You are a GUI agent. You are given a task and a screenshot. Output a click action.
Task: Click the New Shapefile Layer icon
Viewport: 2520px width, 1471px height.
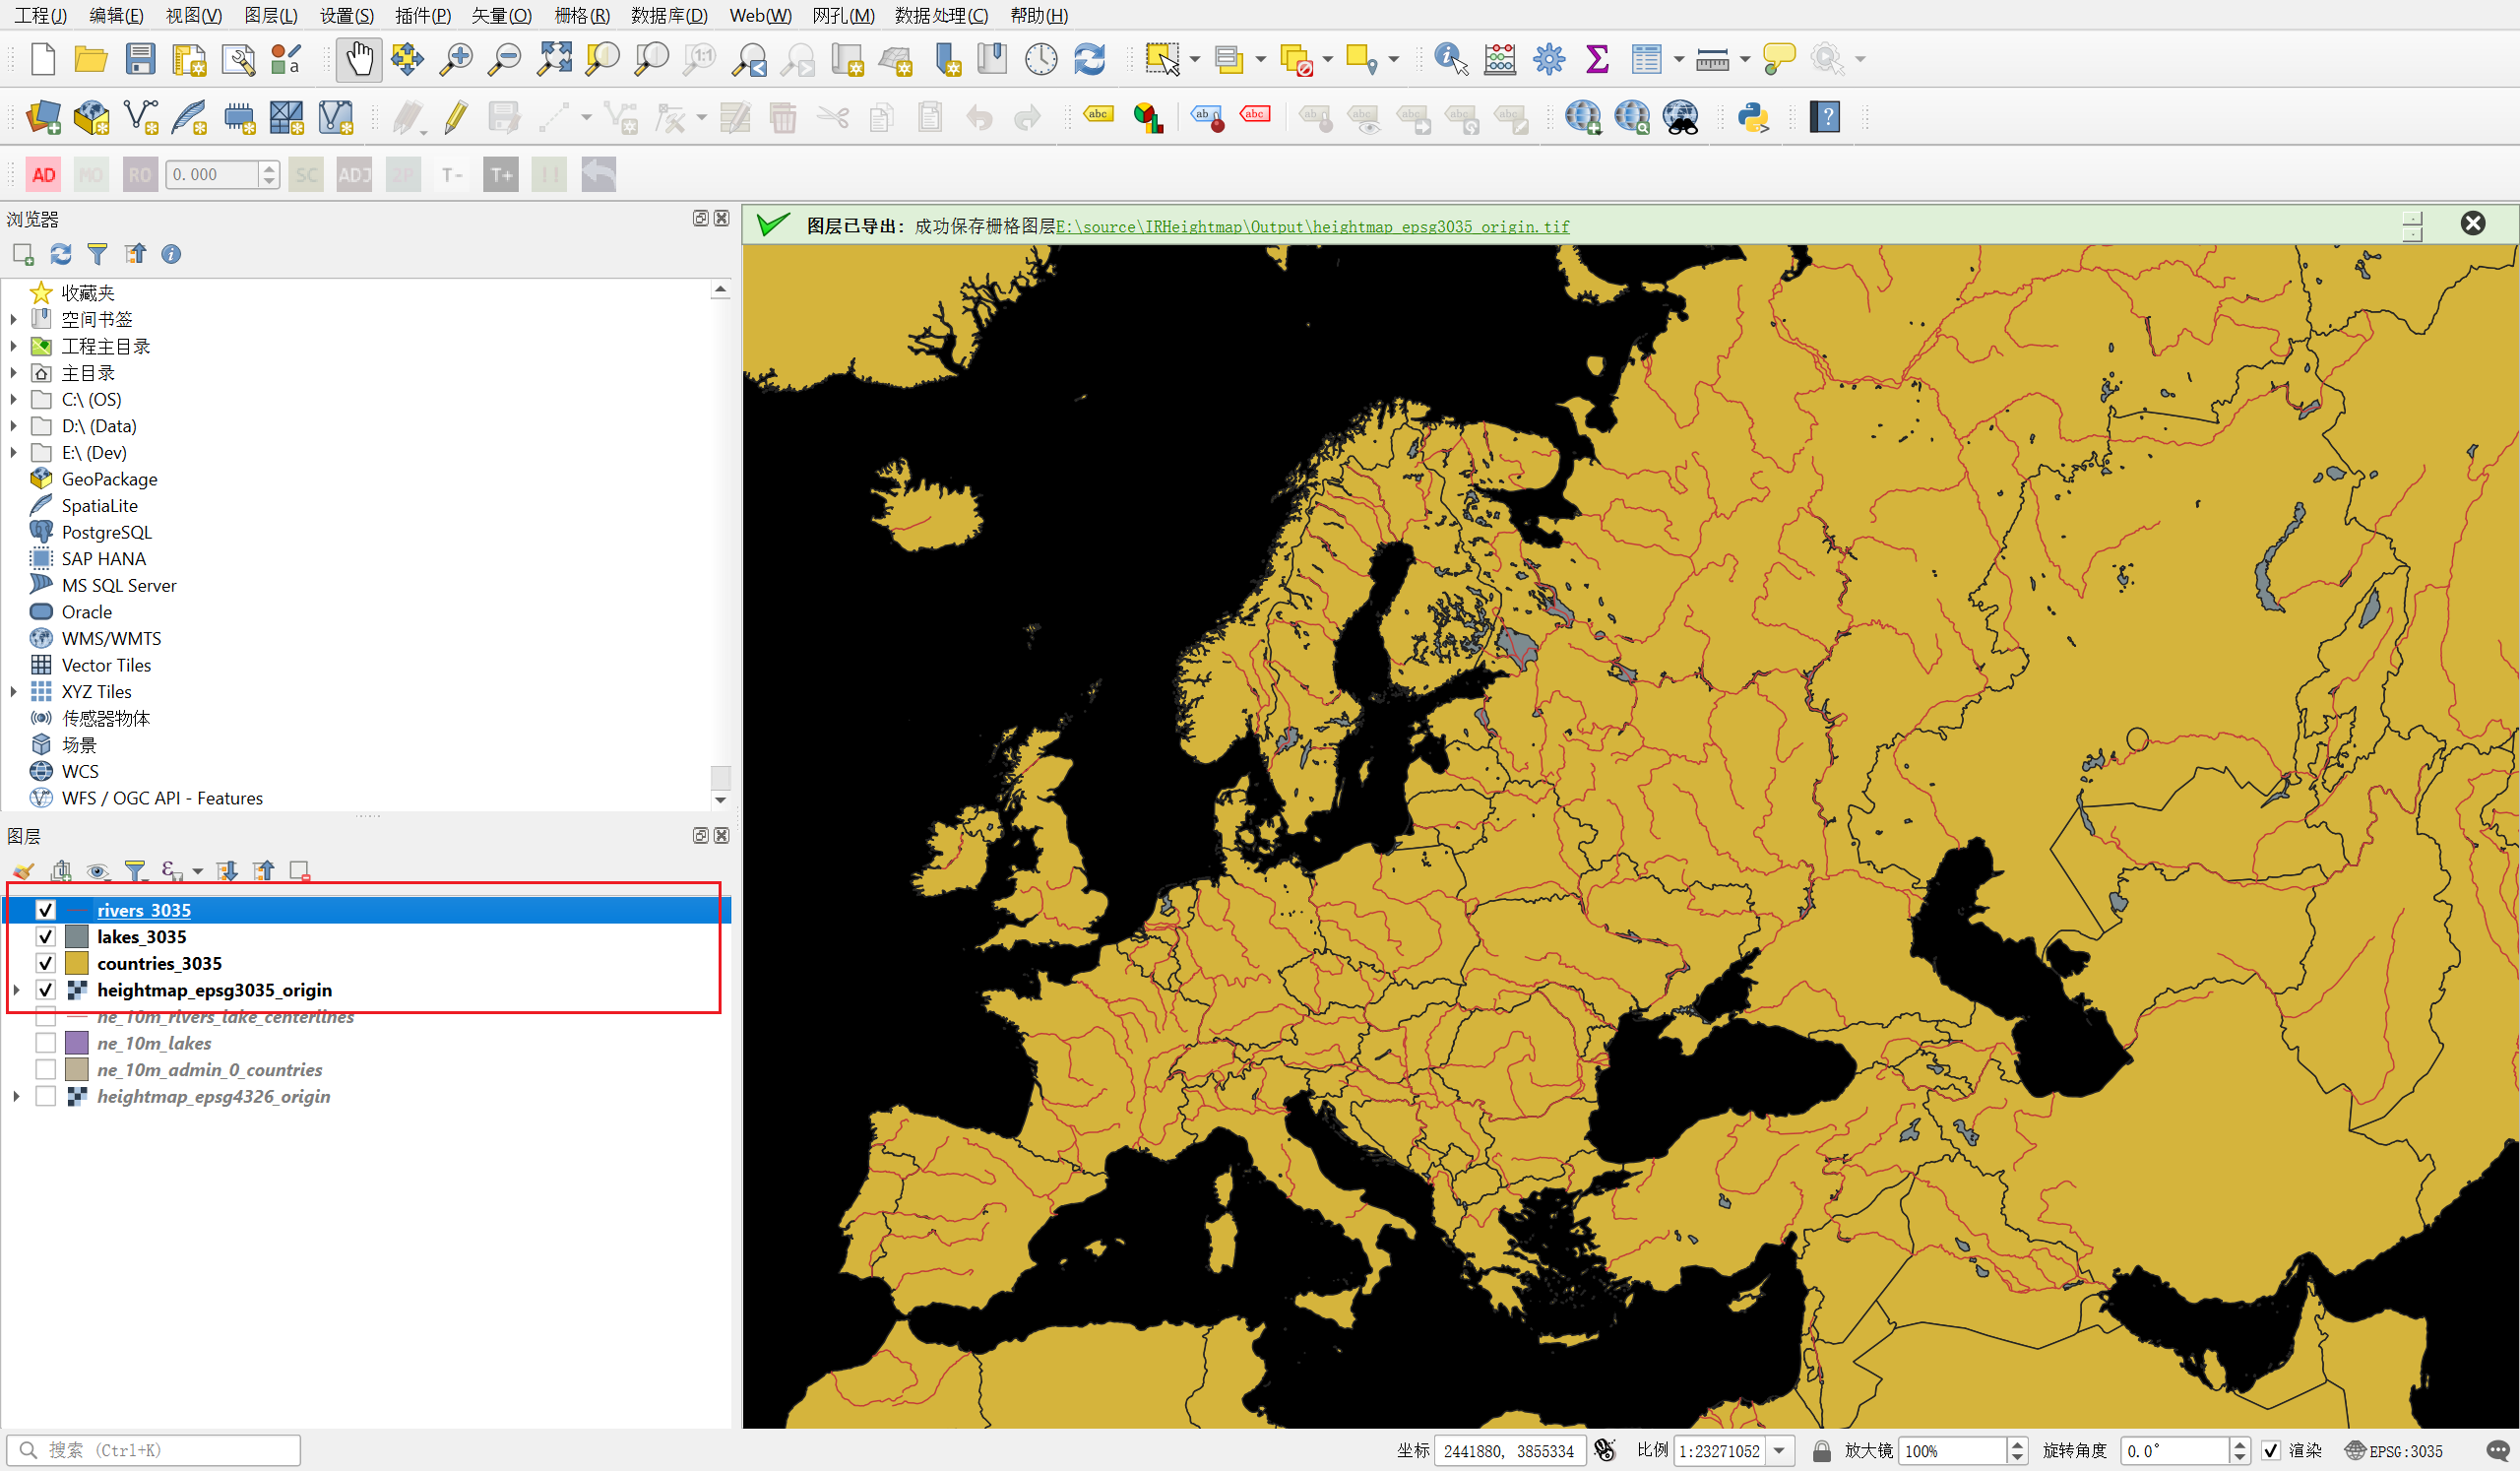[140, 117]
